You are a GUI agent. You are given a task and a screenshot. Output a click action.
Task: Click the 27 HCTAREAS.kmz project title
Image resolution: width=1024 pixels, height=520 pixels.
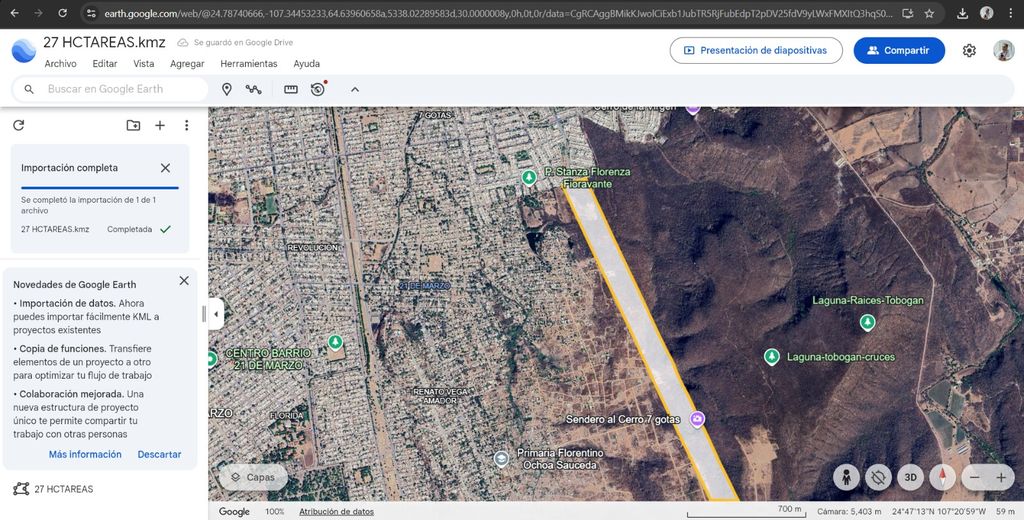point(104,42)
